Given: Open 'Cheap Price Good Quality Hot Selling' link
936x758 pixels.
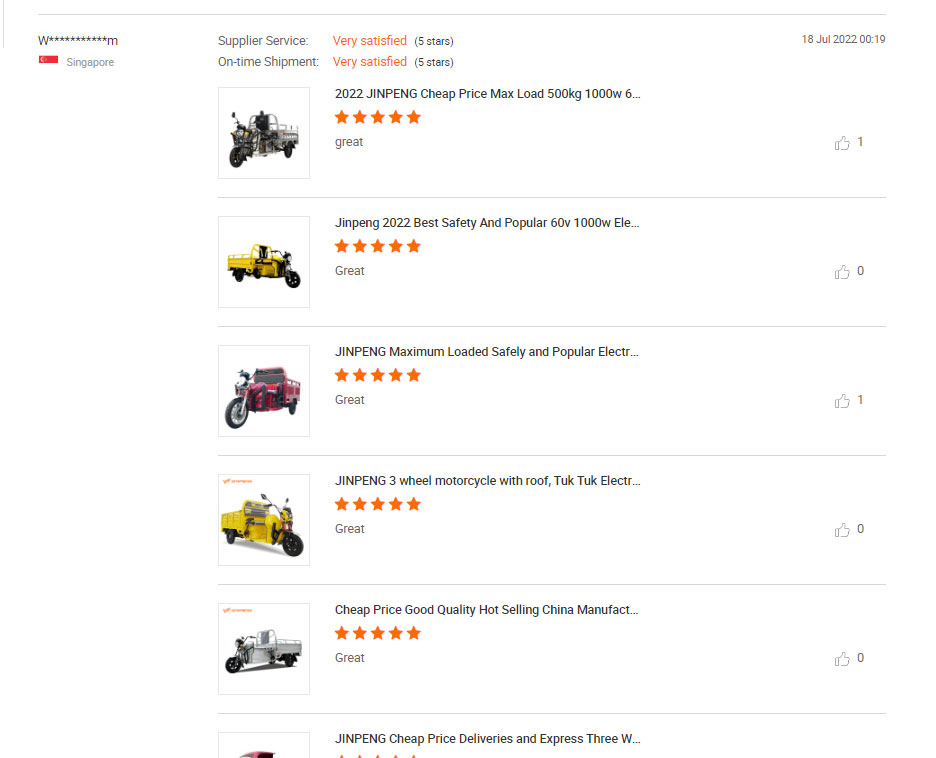Looking at the screenshot, I should pos(487,609).
